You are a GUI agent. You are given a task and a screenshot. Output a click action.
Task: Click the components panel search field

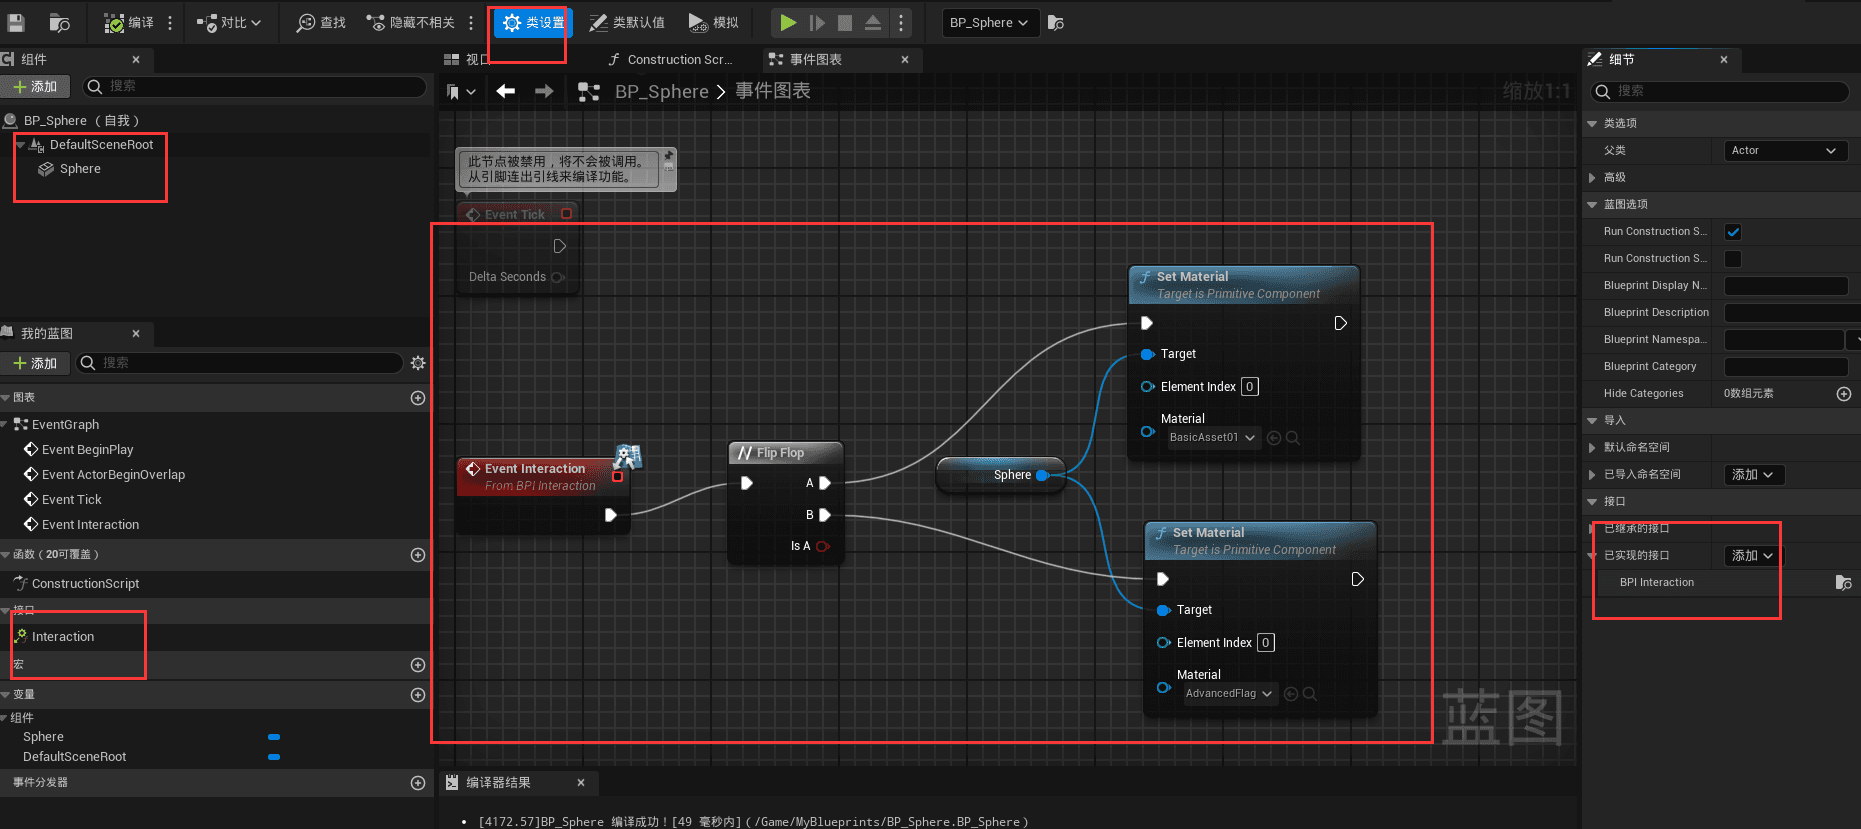point(255,87)
